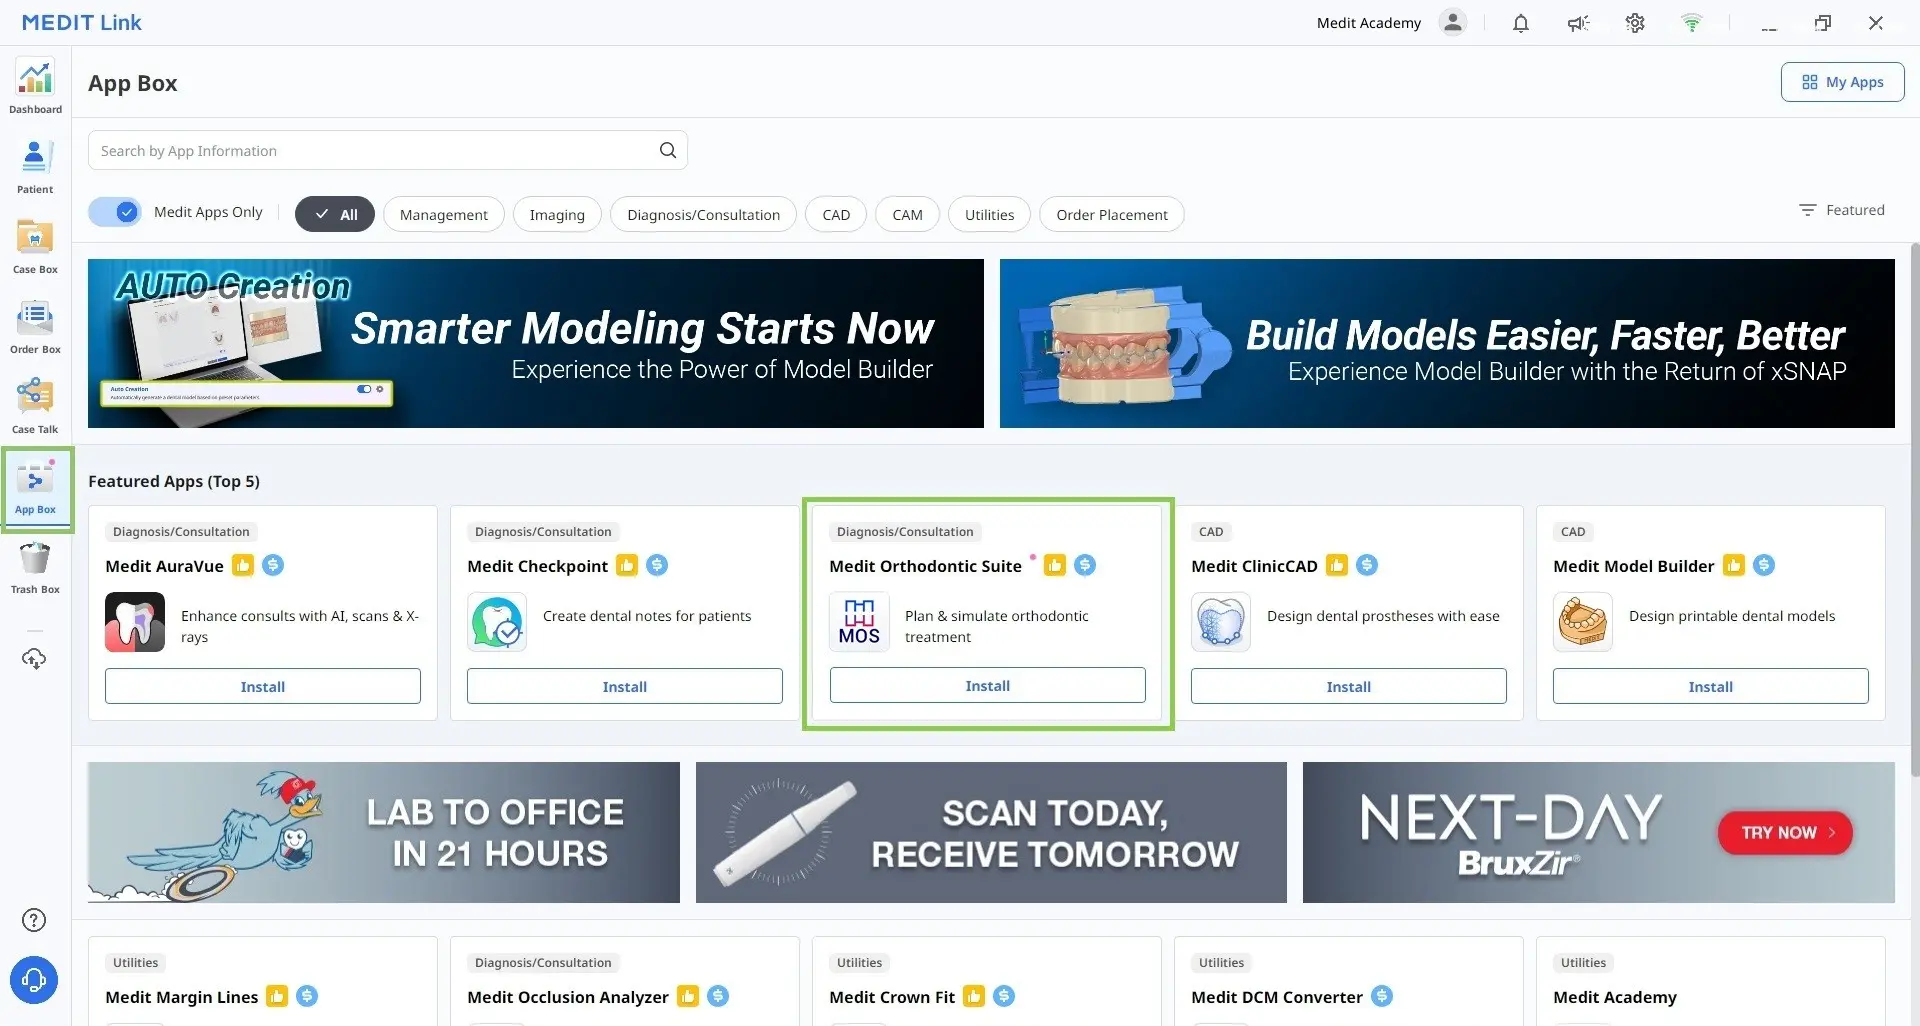Open the Featured sort dropdown
Viewport: 1920px width, 1026px height.
[1842, 210]
